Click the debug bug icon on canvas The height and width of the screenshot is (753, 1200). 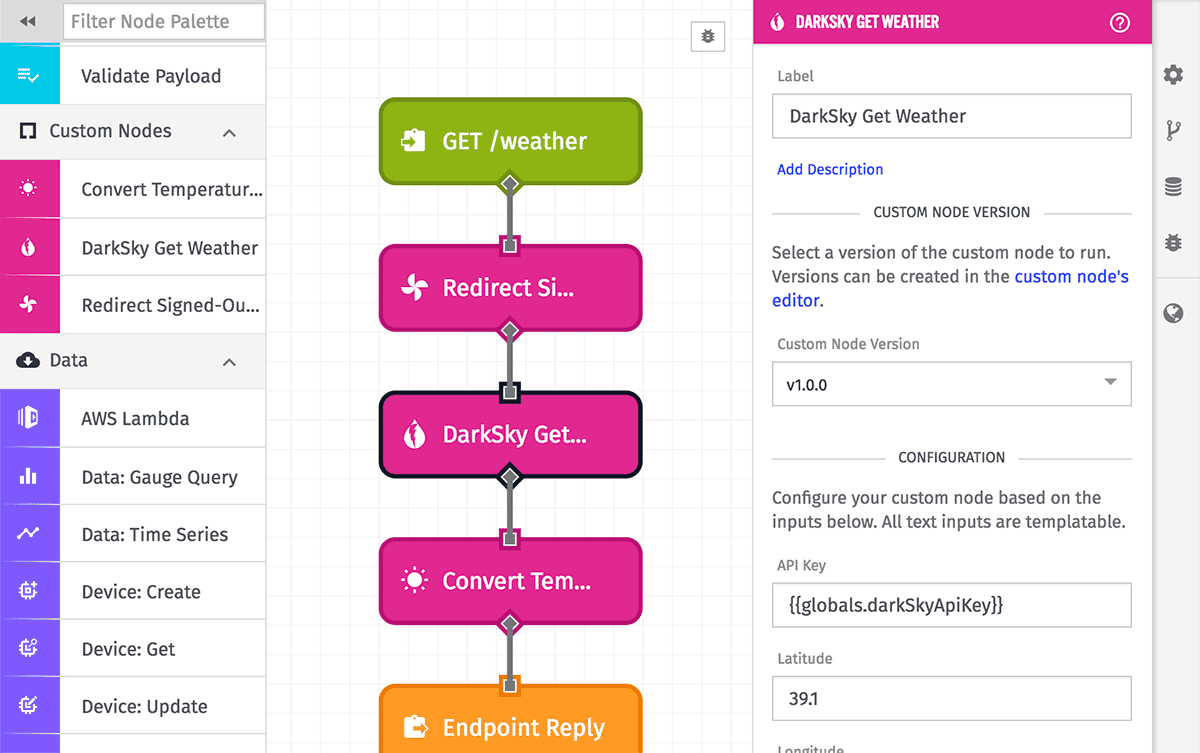(x=708, y=36)
